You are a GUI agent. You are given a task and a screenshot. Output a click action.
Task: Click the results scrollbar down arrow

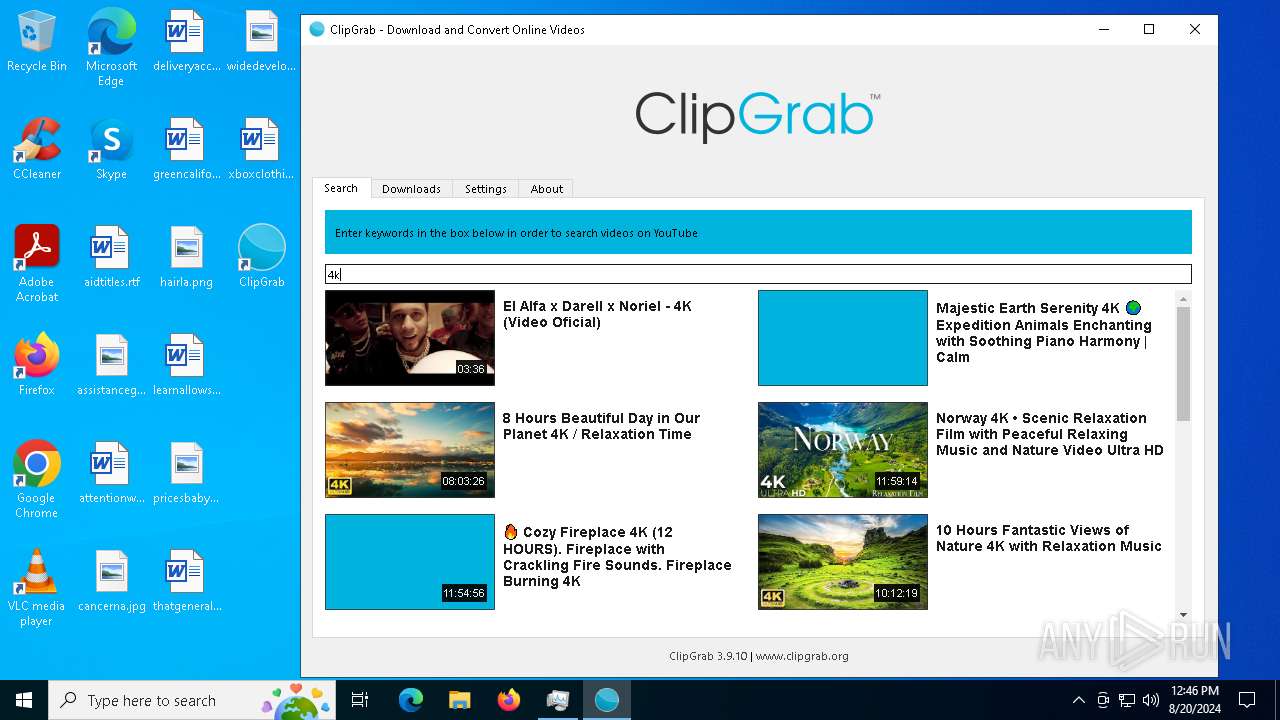pyautogui.click(x=1183, y=615)
